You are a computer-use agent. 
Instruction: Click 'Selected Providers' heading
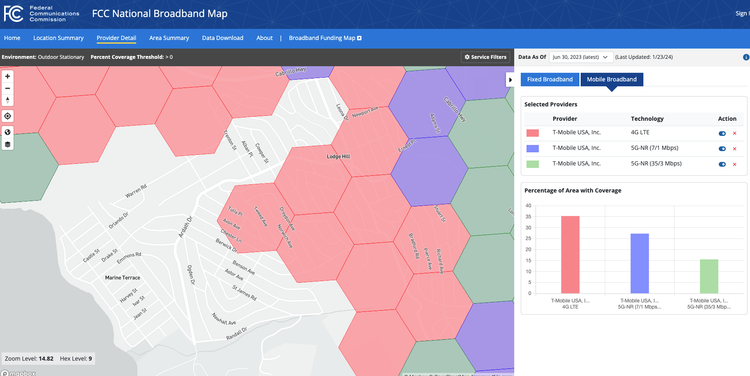(551, 104)
